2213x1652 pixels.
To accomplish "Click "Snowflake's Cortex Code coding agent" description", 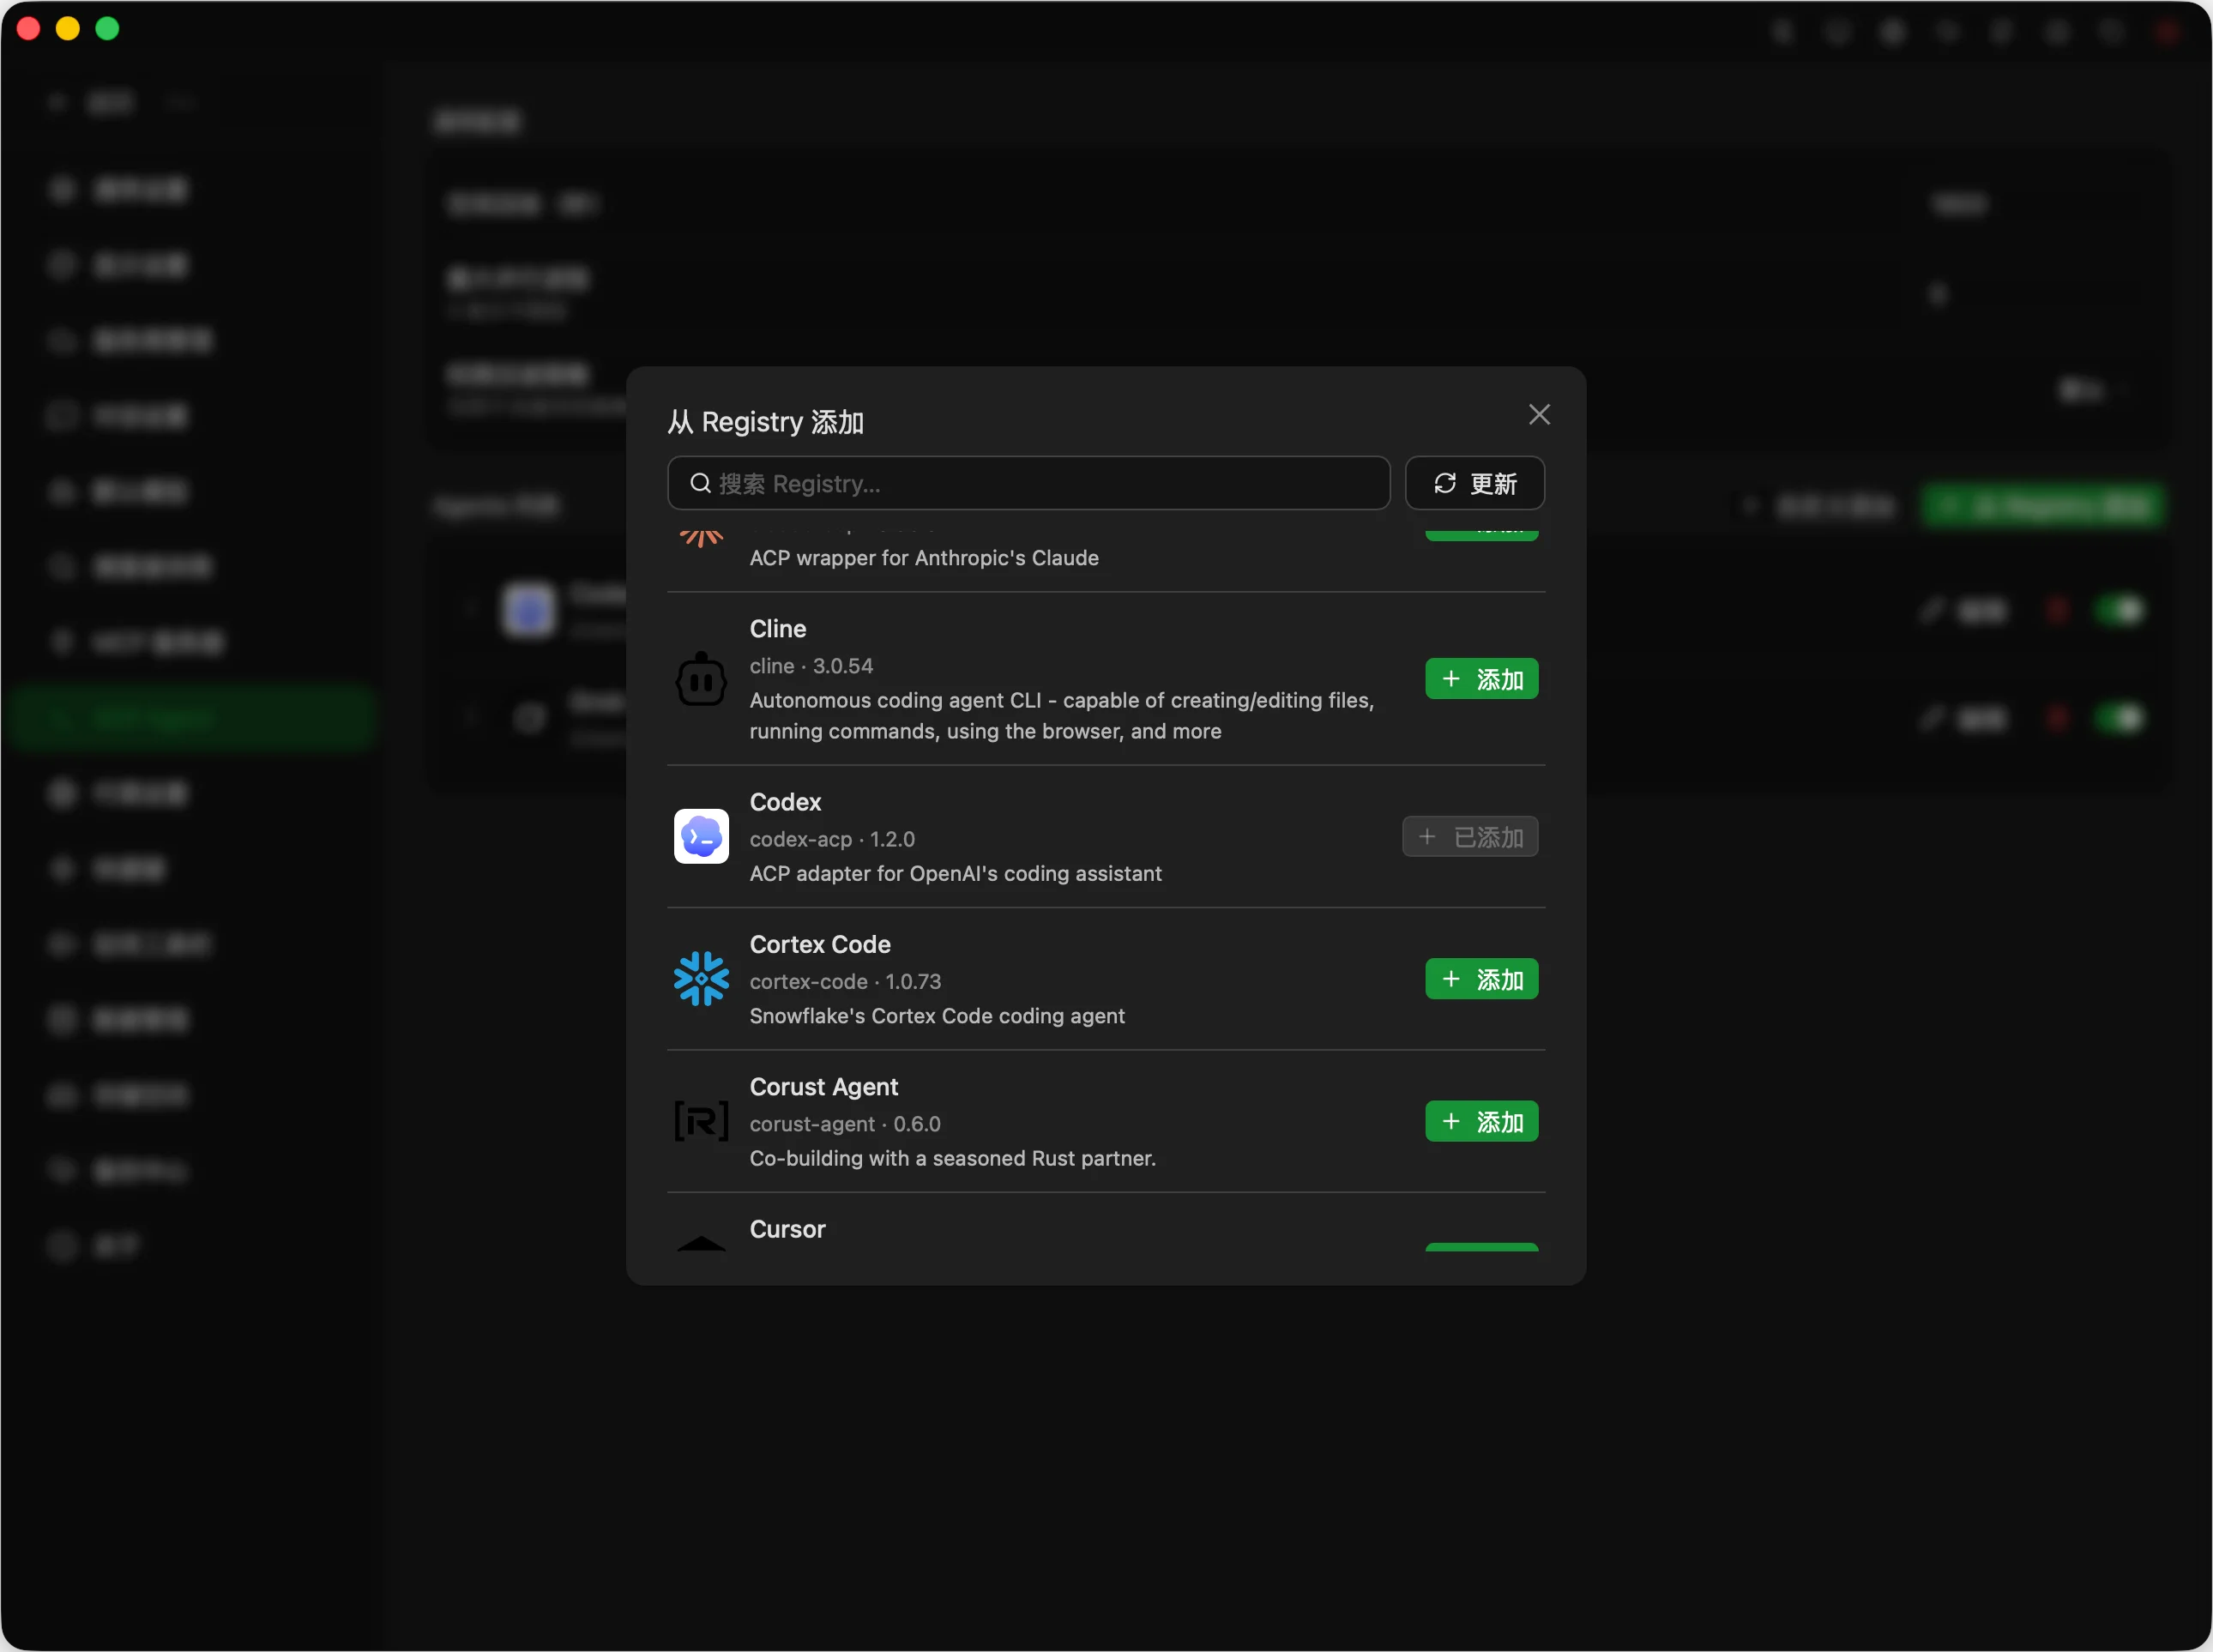I will pyautogui.click(x=937, y=1016).
